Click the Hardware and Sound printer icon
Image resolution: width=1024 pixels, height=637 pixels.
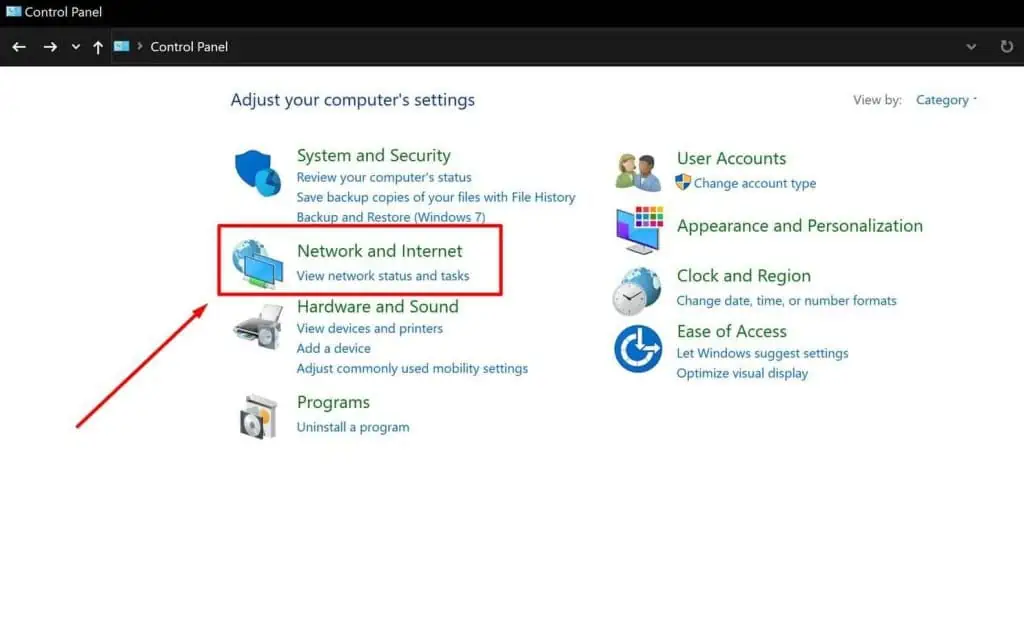(258, 326)
